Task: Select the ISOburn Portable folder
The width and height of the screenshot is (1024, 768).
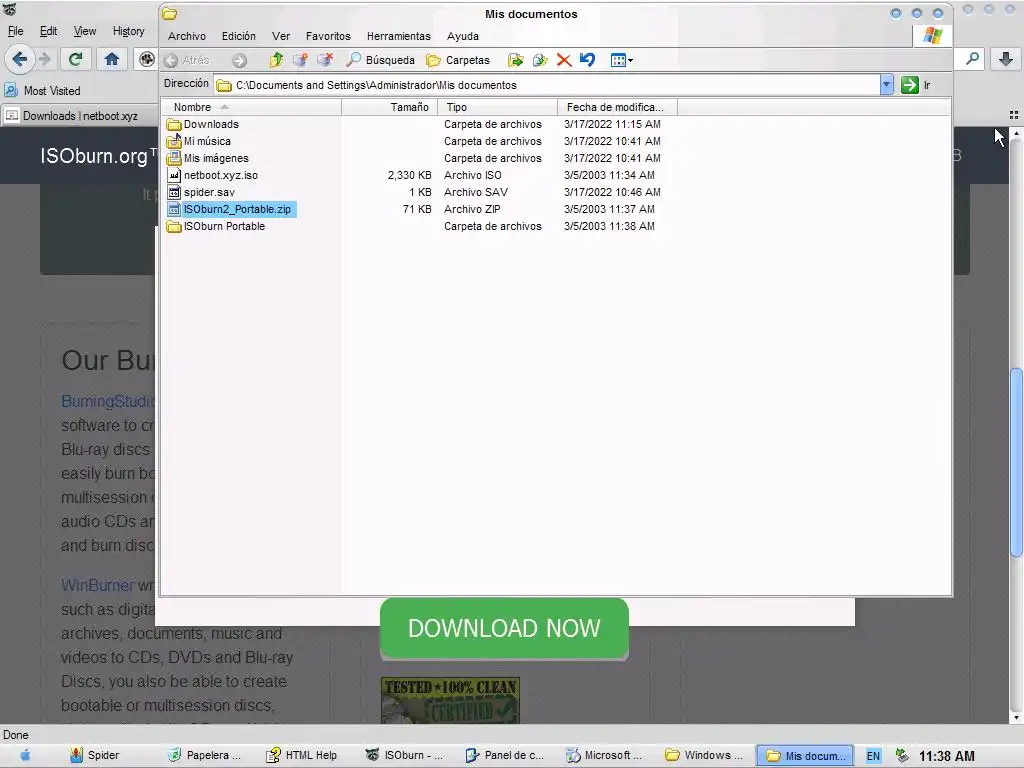Action: coord(216,226)
